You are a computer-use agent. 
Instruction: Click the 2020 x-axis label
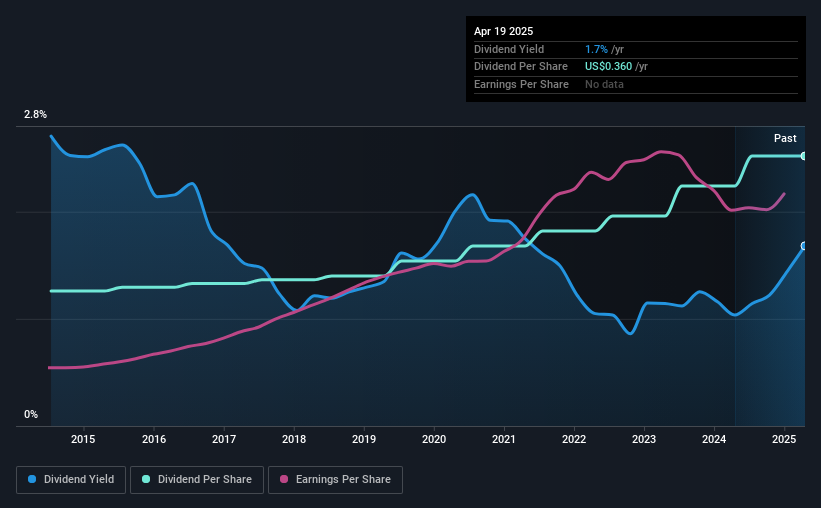434,439
